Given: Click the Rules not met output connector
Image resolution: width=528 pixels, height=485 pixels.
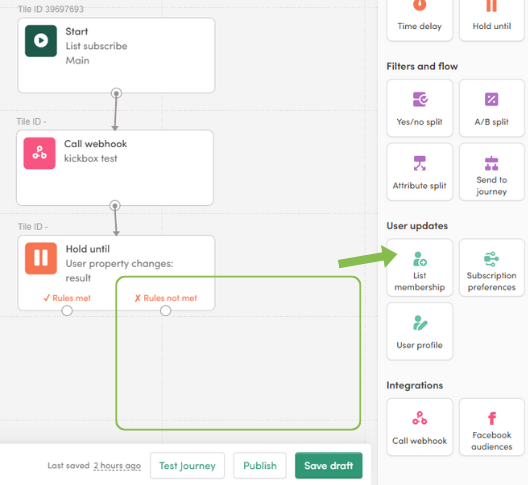Looking at the screenshot, I should [x=165, y=311].
